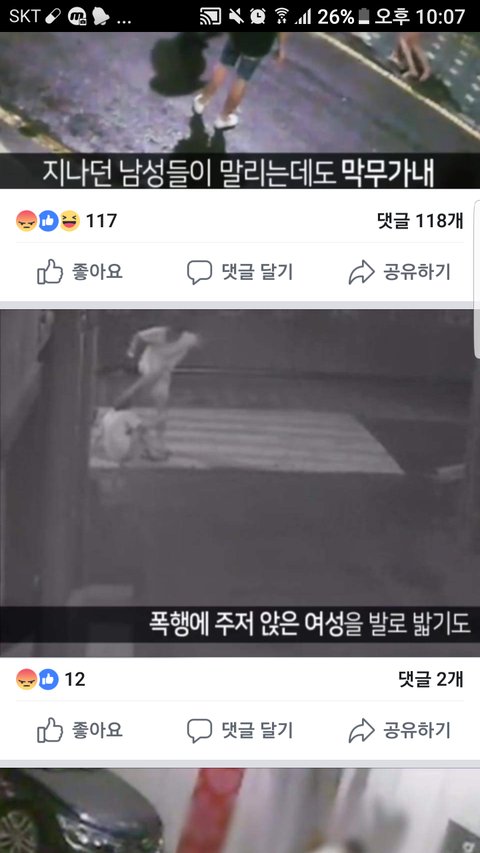Tap the alarm clock icon in status bar
This screenshot has width=480, height=853.
[258, 16]
